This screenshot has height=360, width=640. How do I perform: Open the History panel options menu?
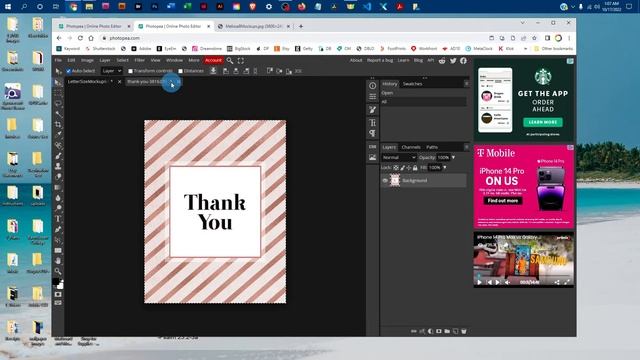pos(466,84)
